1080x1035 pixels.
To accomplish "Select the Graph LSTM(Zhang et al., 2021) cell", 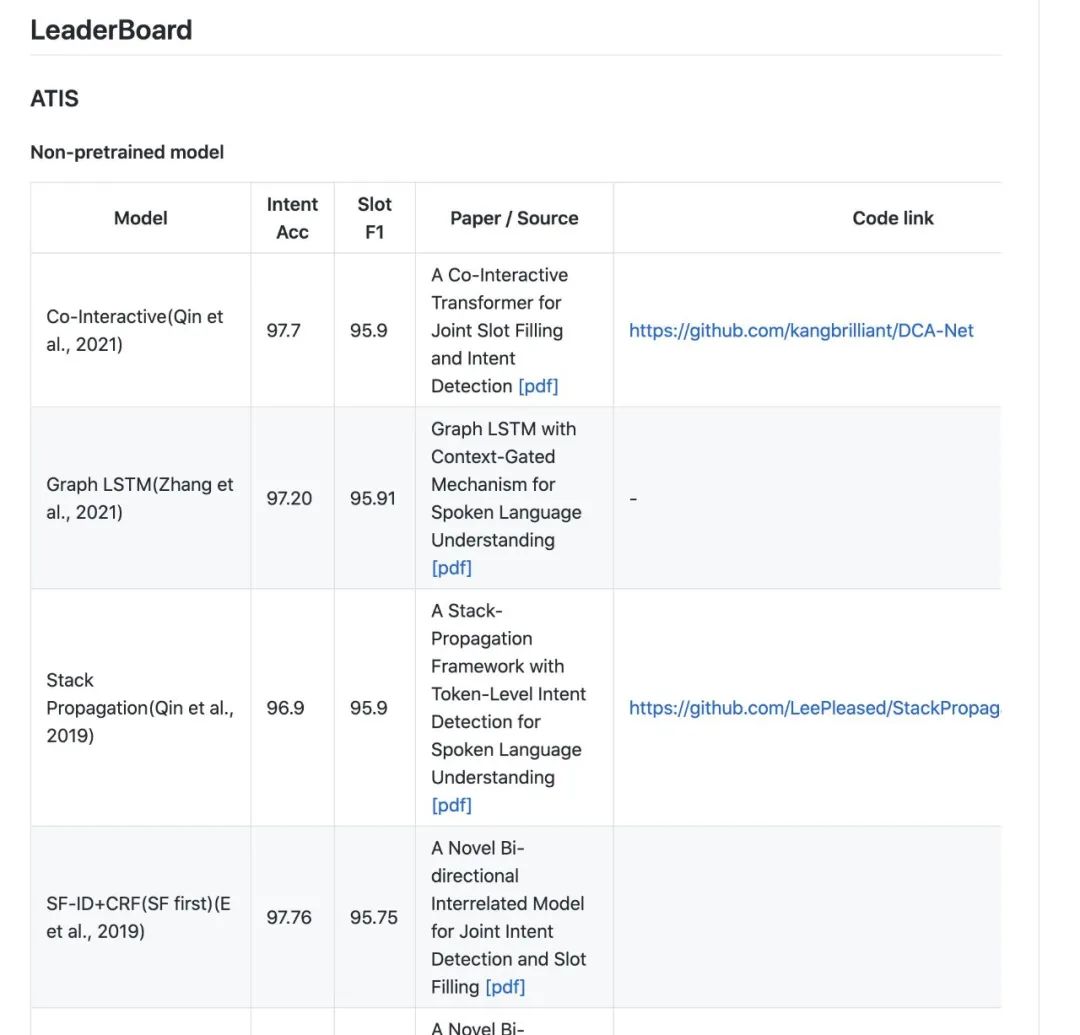I will point(140,499).
